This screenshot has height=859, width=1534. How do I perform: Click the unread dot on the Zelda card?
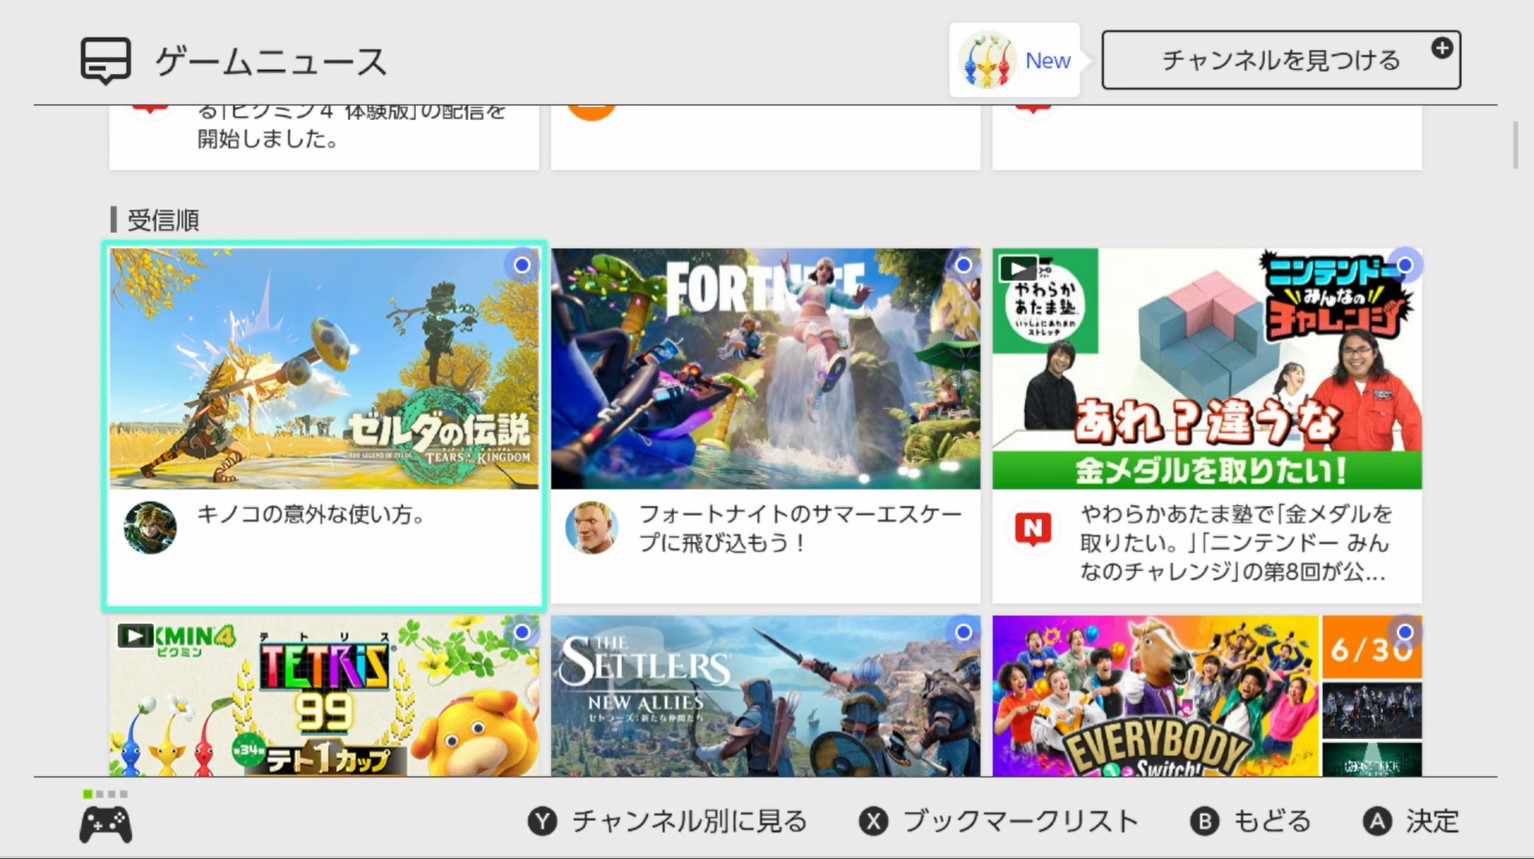[522, 265]
